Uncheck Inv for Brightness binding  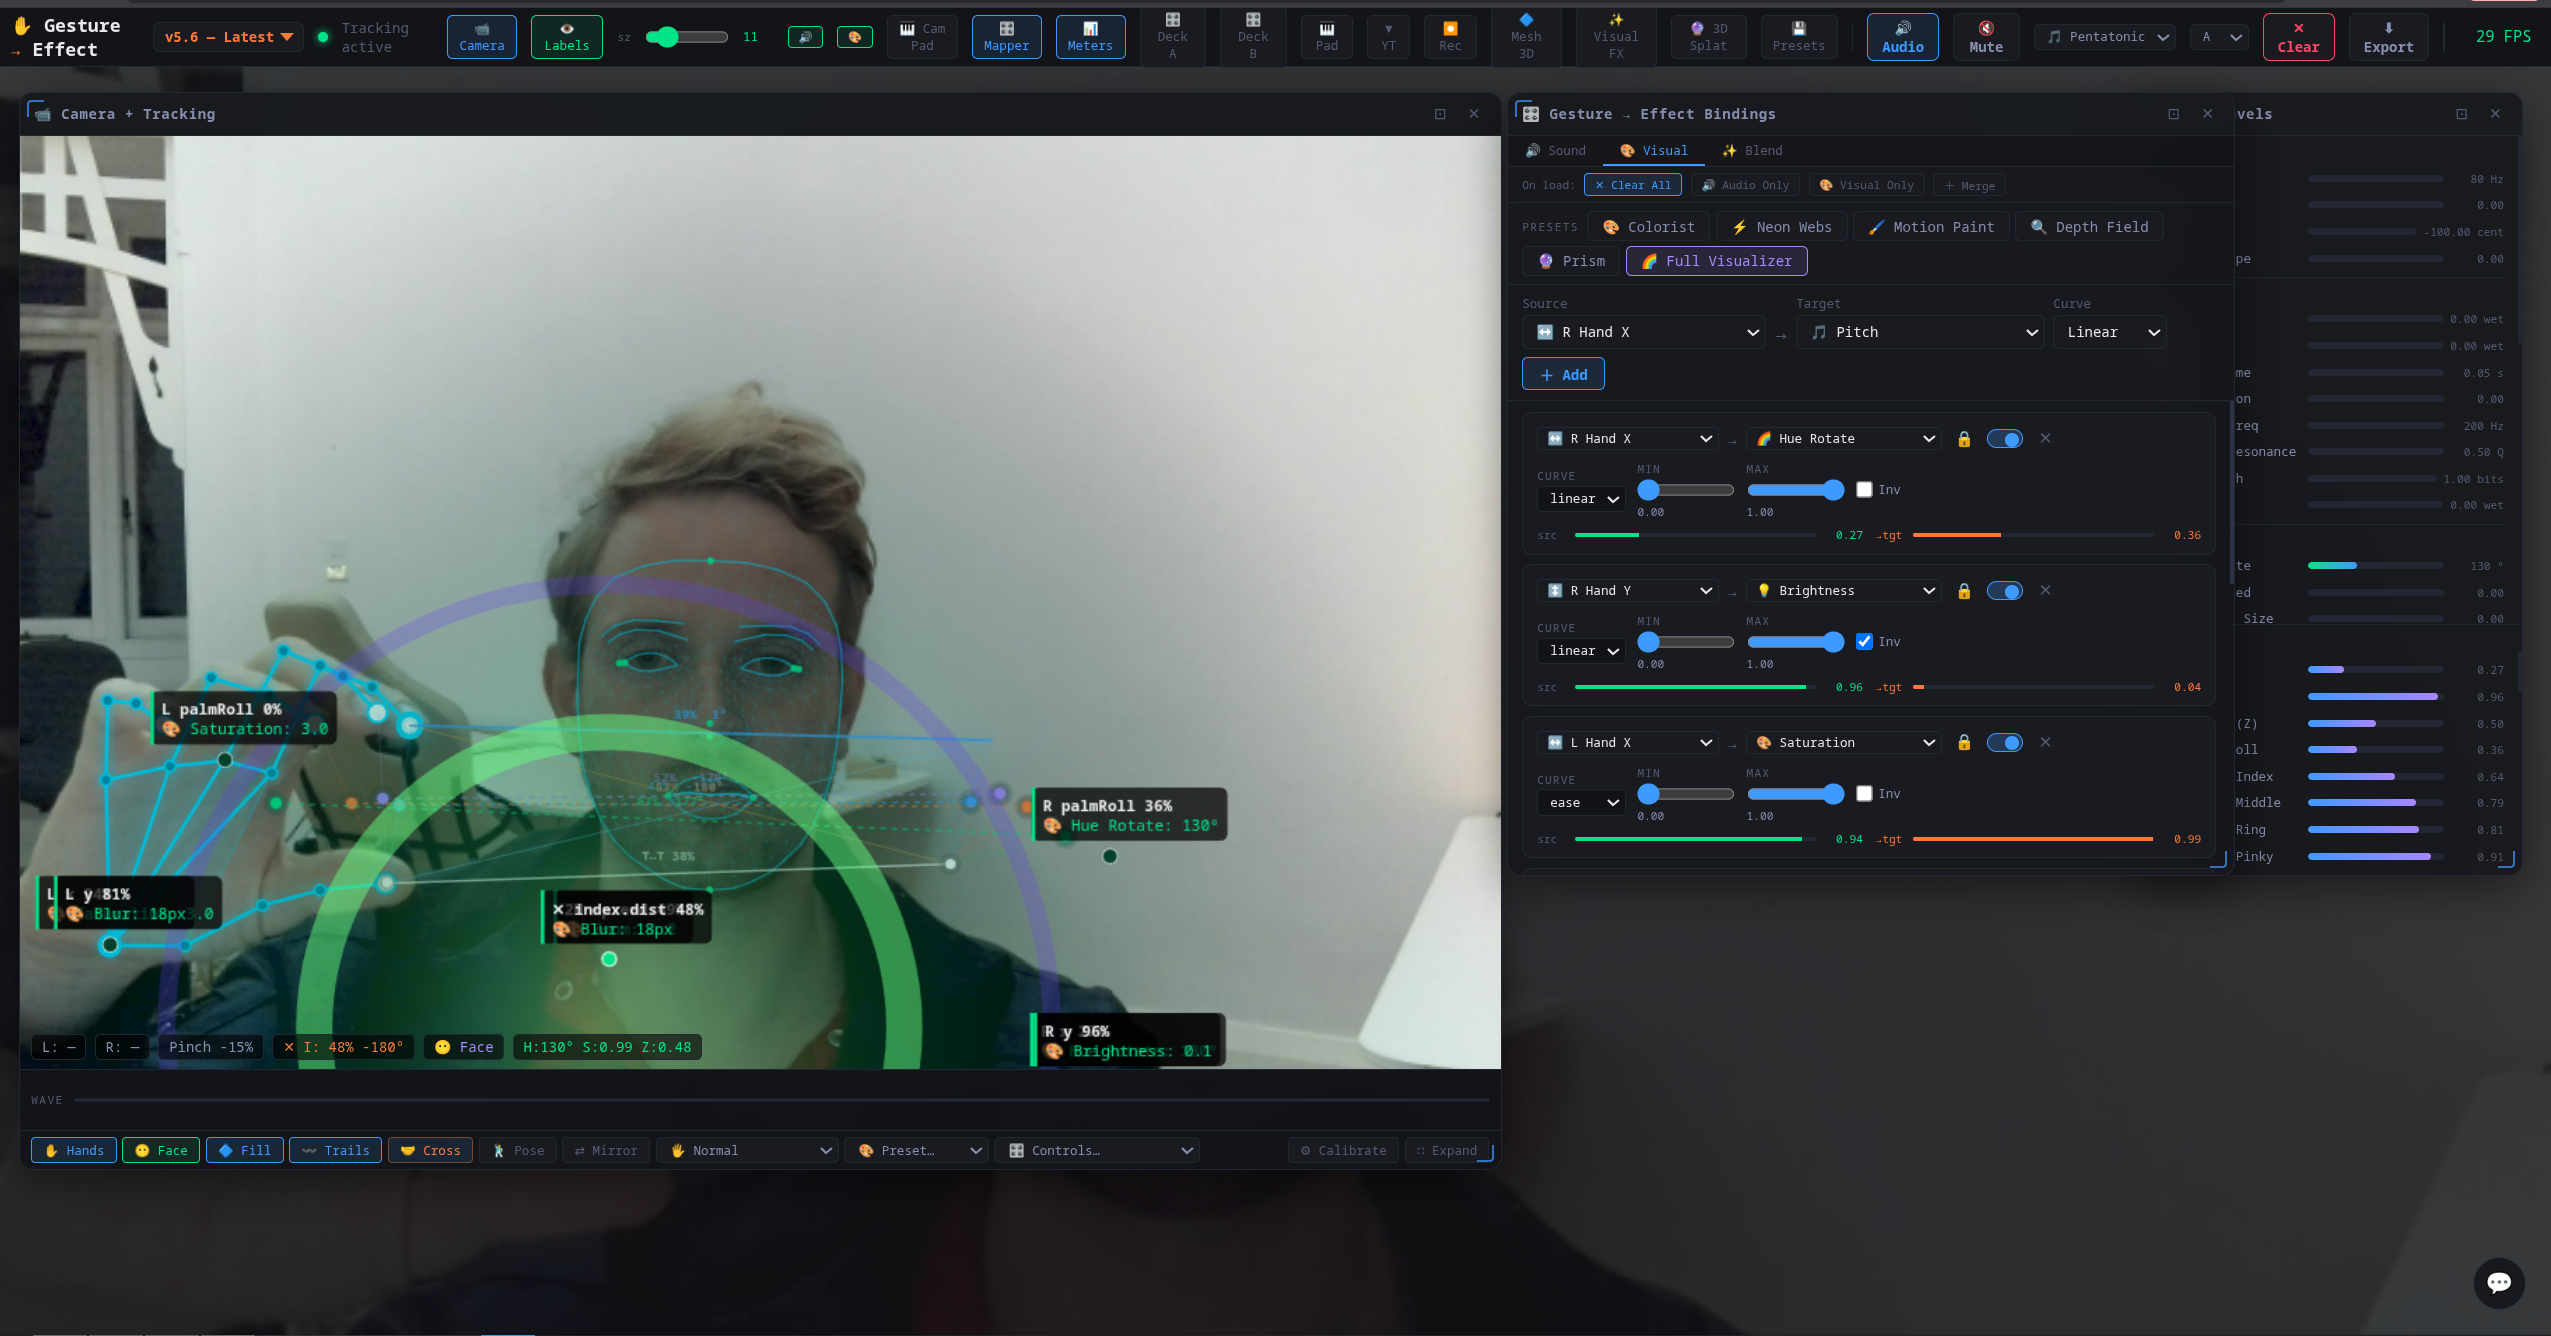tap(1864, 642)
